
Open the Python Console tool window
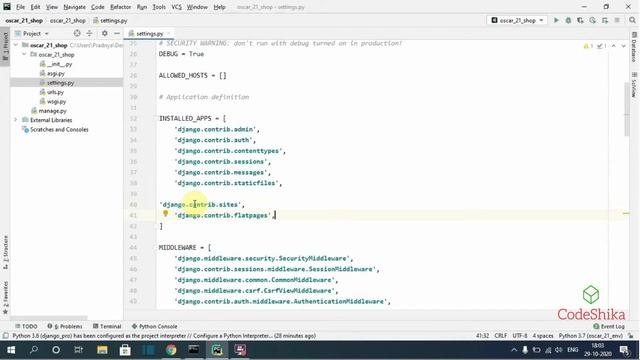155,326
